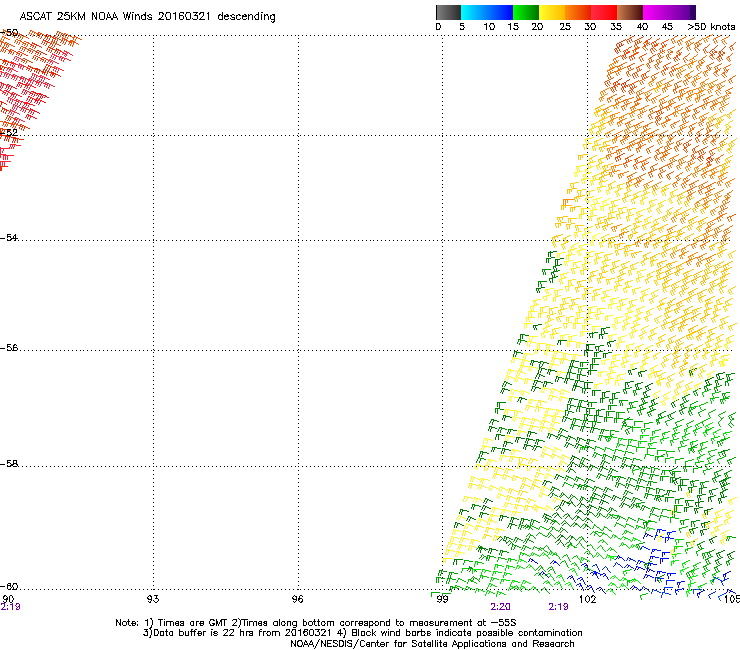The width and height of the screenshot is (740, 650).
Task: Click the '30' label on the color scale
Action: tap(590, 27)
